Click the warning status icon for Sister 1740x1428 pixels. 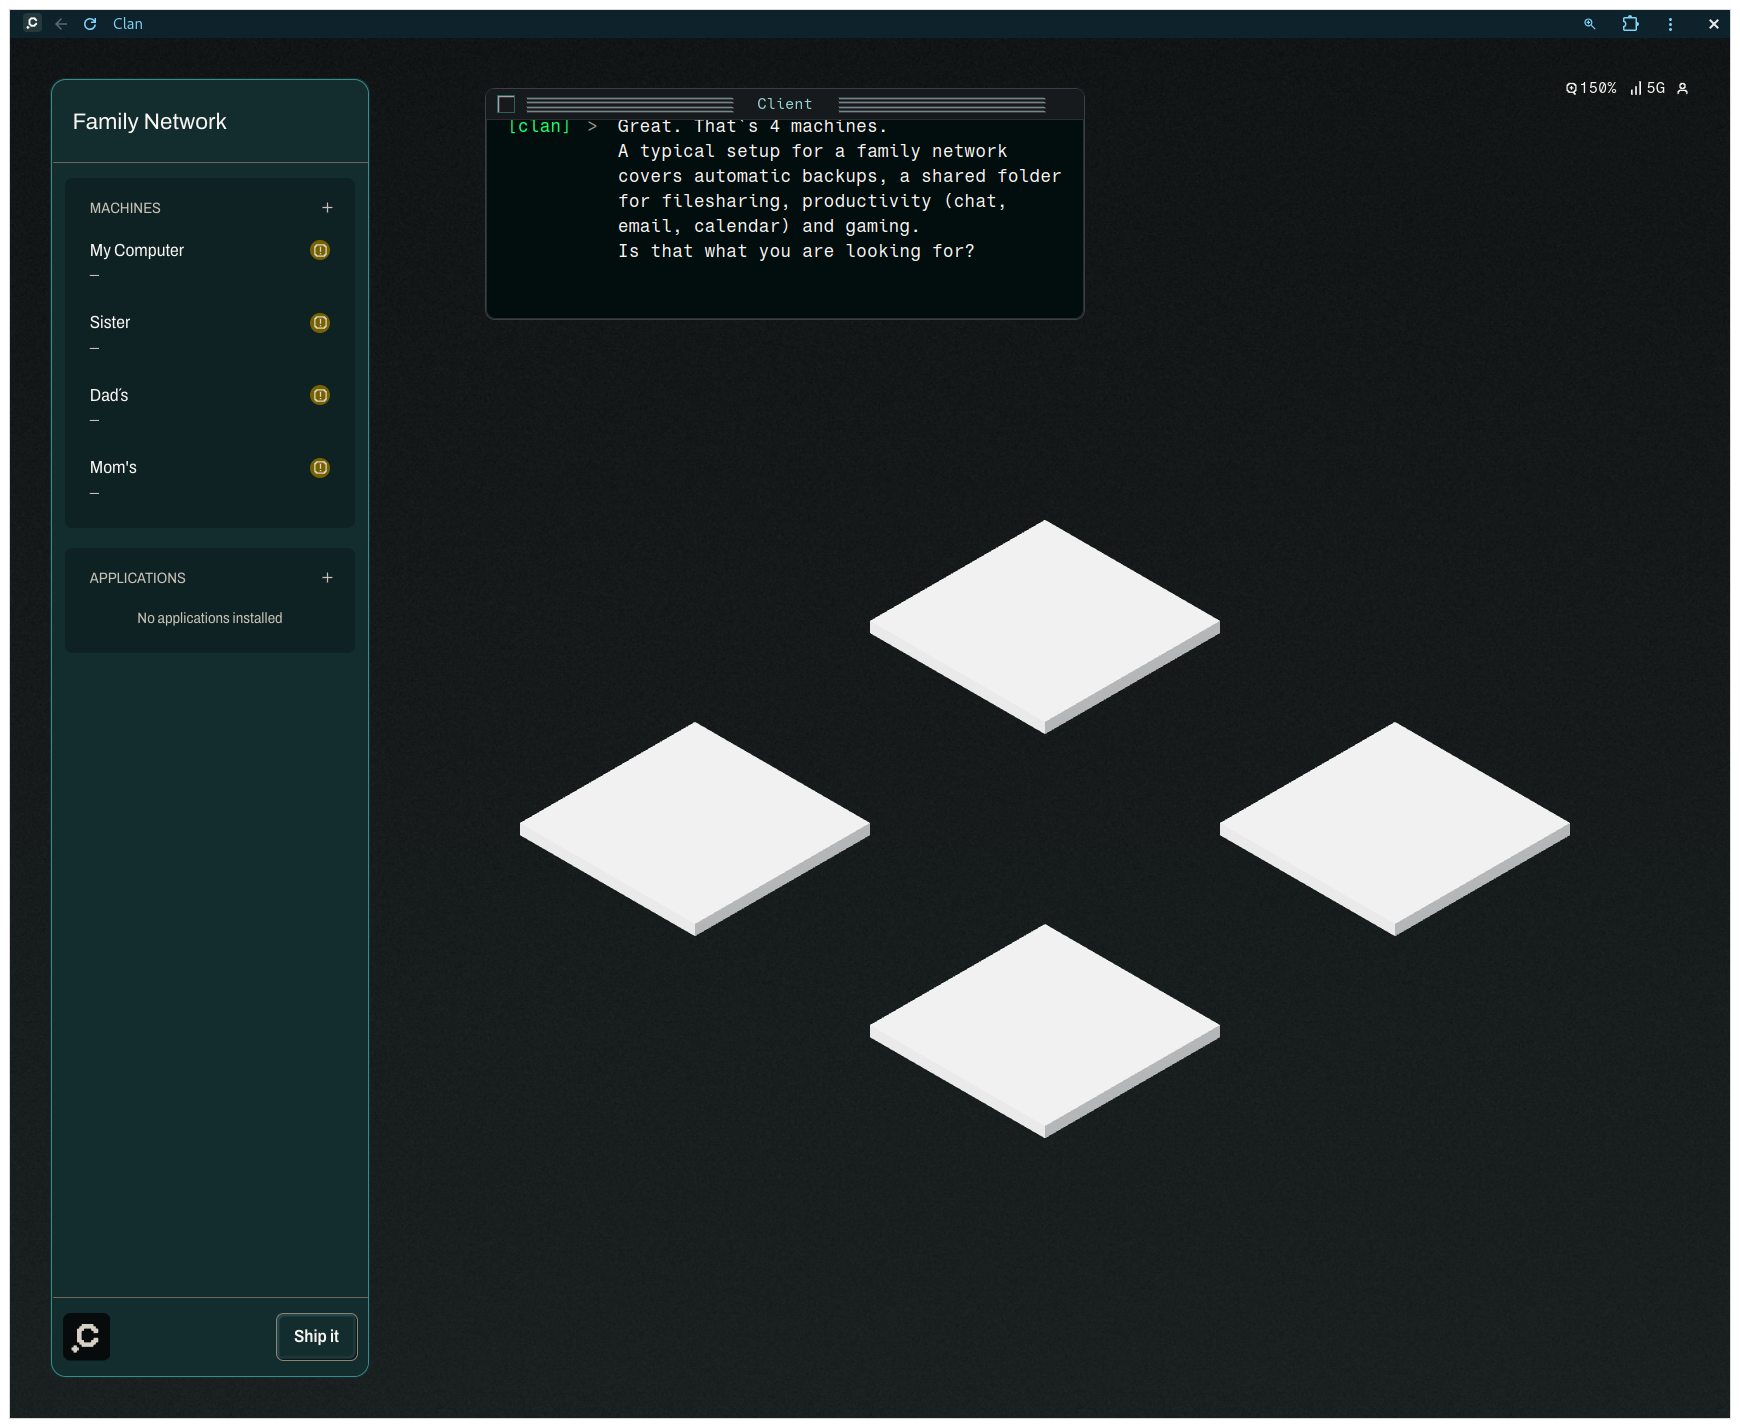pos(320,323)
